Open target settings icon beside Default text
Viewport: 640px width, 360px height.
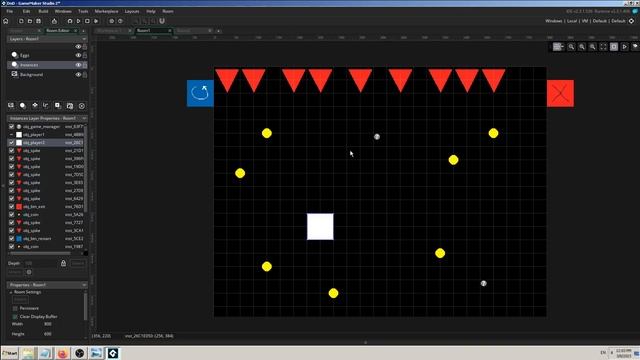631,21
